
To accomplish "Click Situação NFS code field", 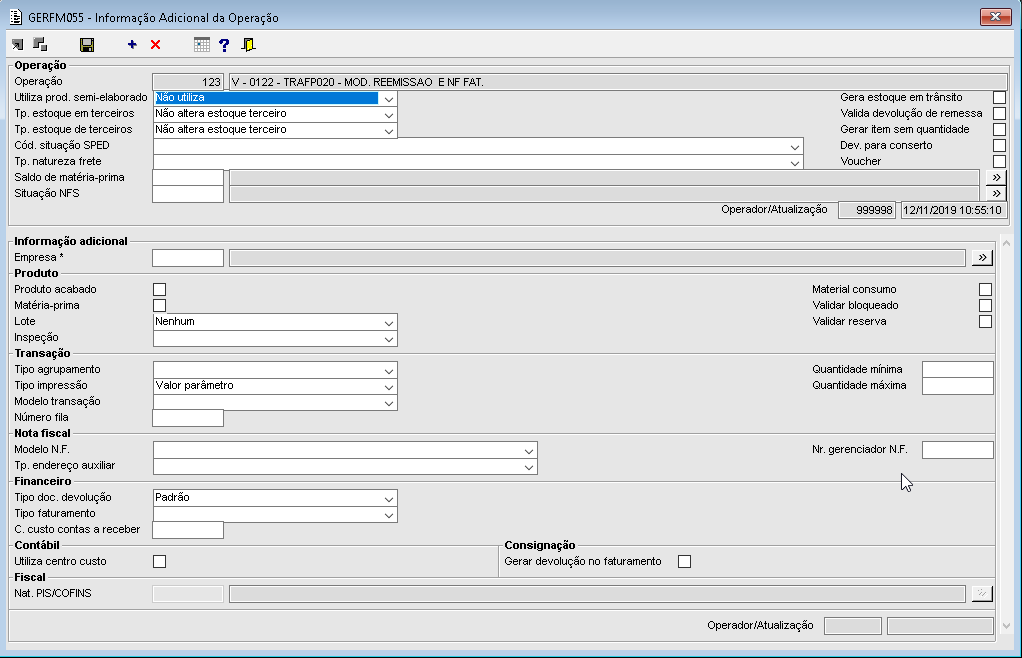I will (x=188, y=193).
